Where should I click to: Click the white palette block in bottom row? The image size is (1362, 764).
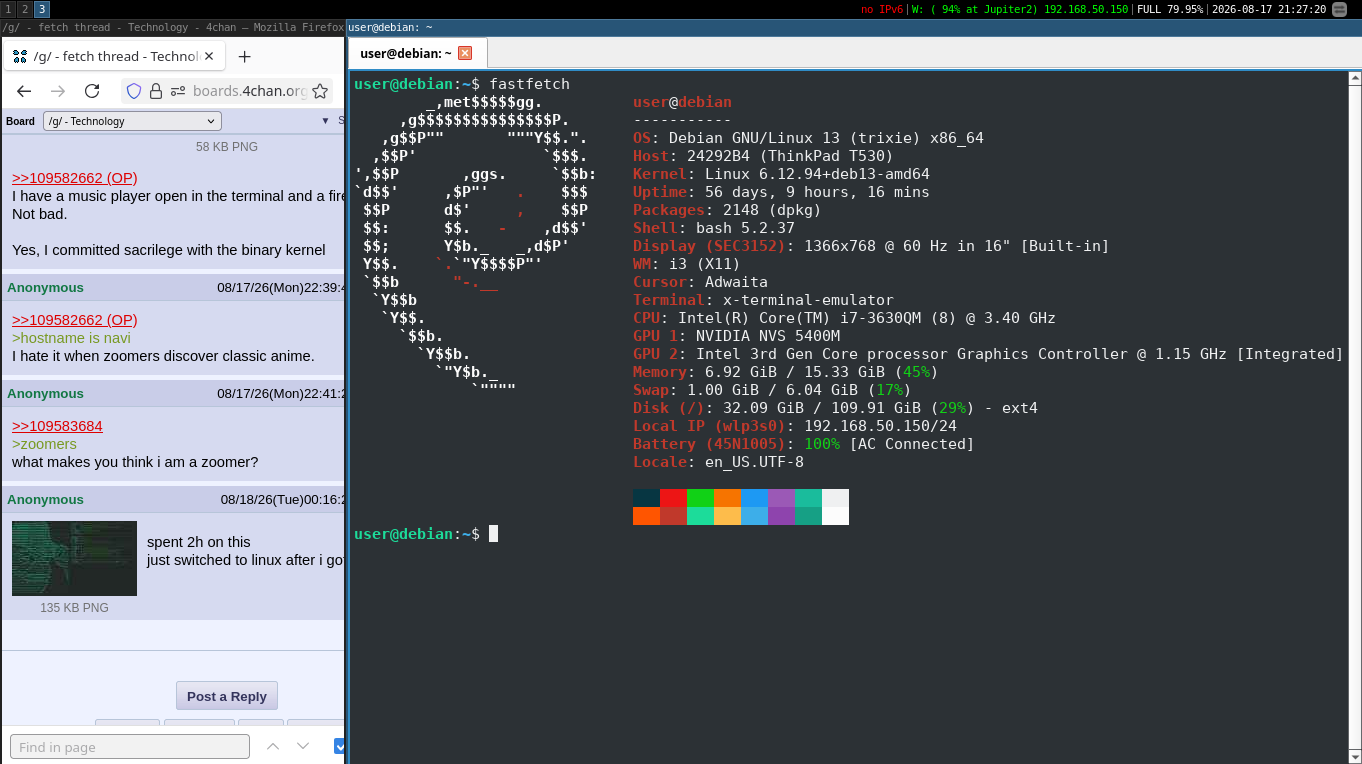(835, 516)
